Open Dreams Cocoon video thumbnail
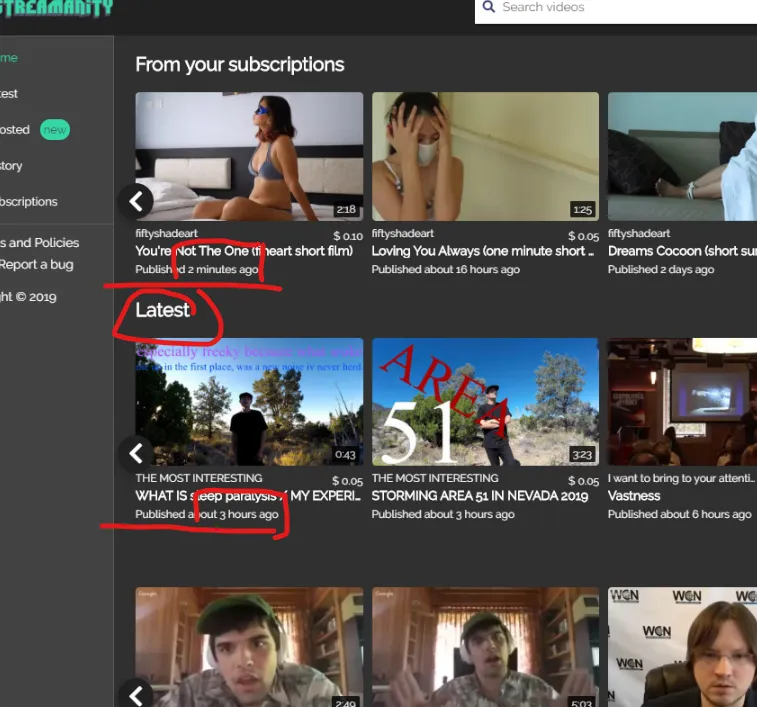This screenshot has width=757, height=707. [x=682, y=156]
